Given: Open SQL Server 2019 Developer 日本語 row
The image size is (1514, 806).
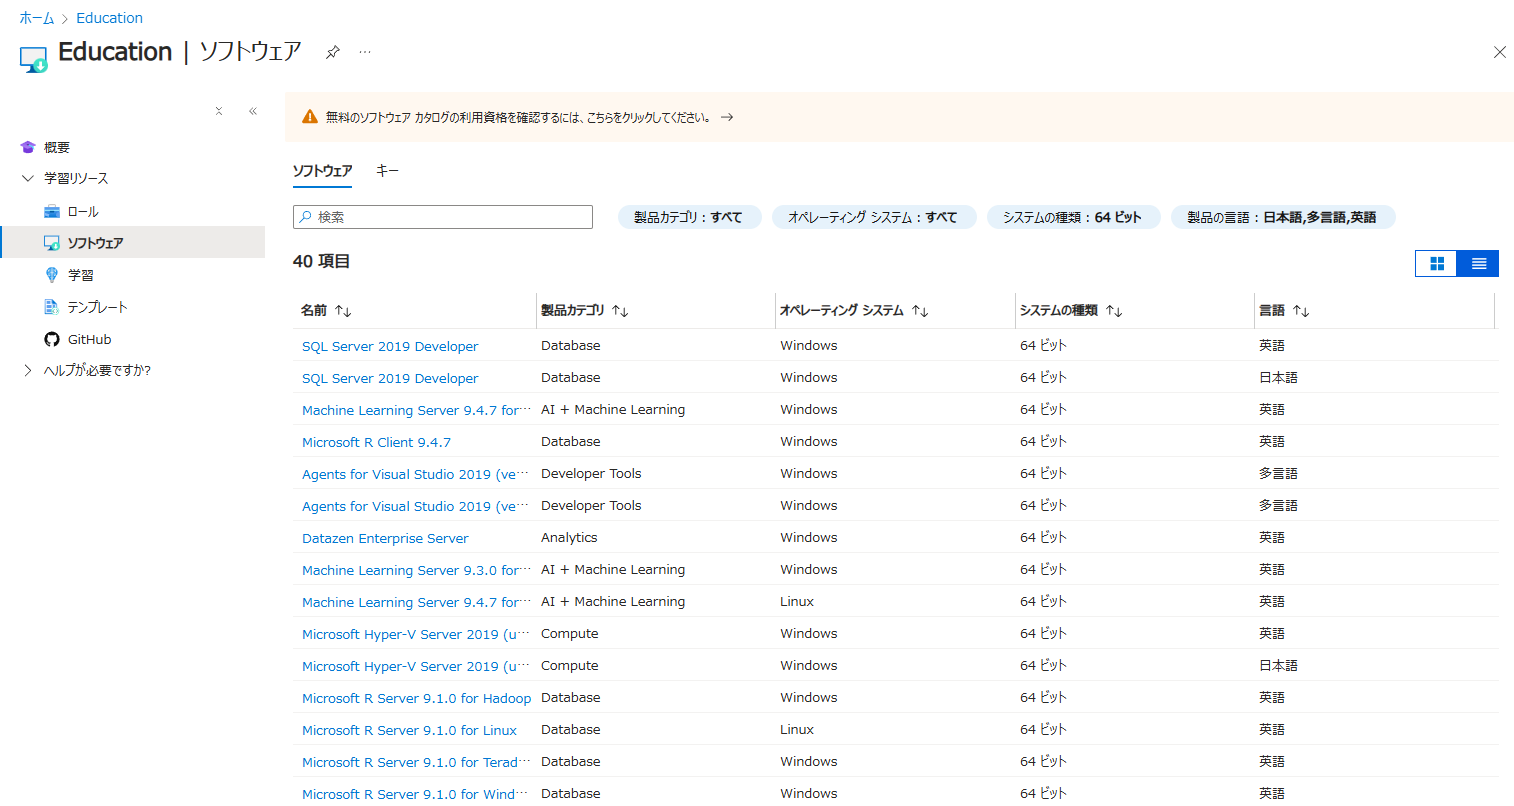Looking at the screenshot, I should click(x=390, y=378).
